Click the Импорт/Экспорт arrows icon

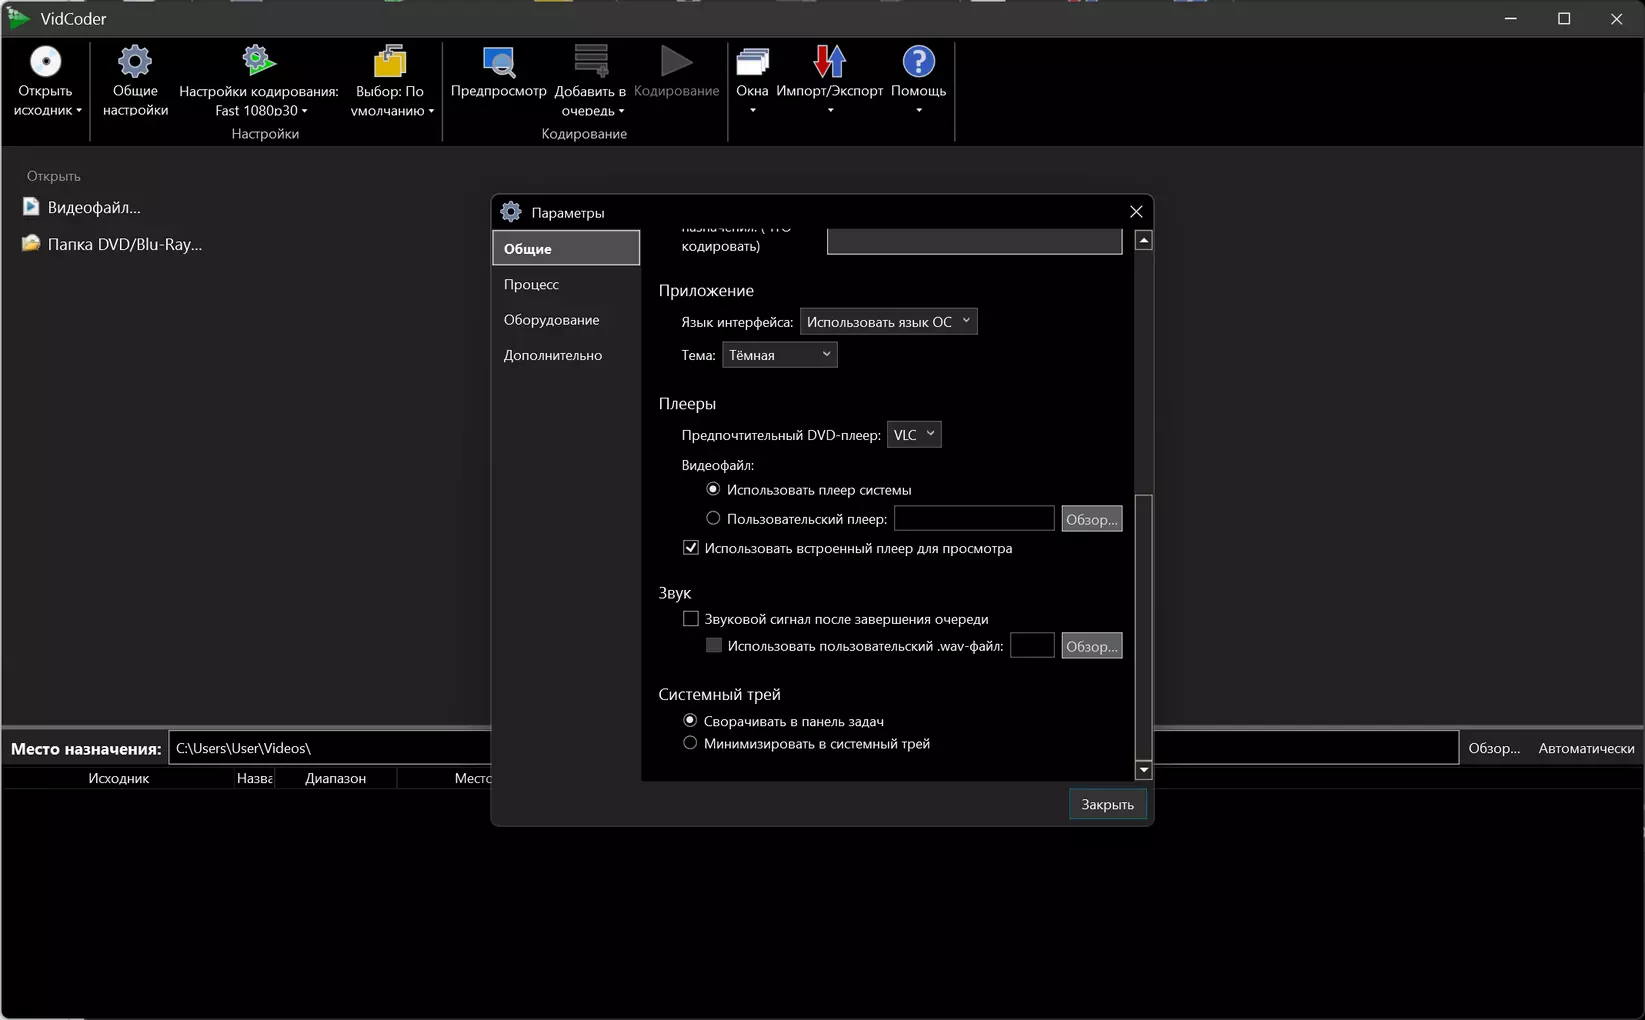point(829,62)
